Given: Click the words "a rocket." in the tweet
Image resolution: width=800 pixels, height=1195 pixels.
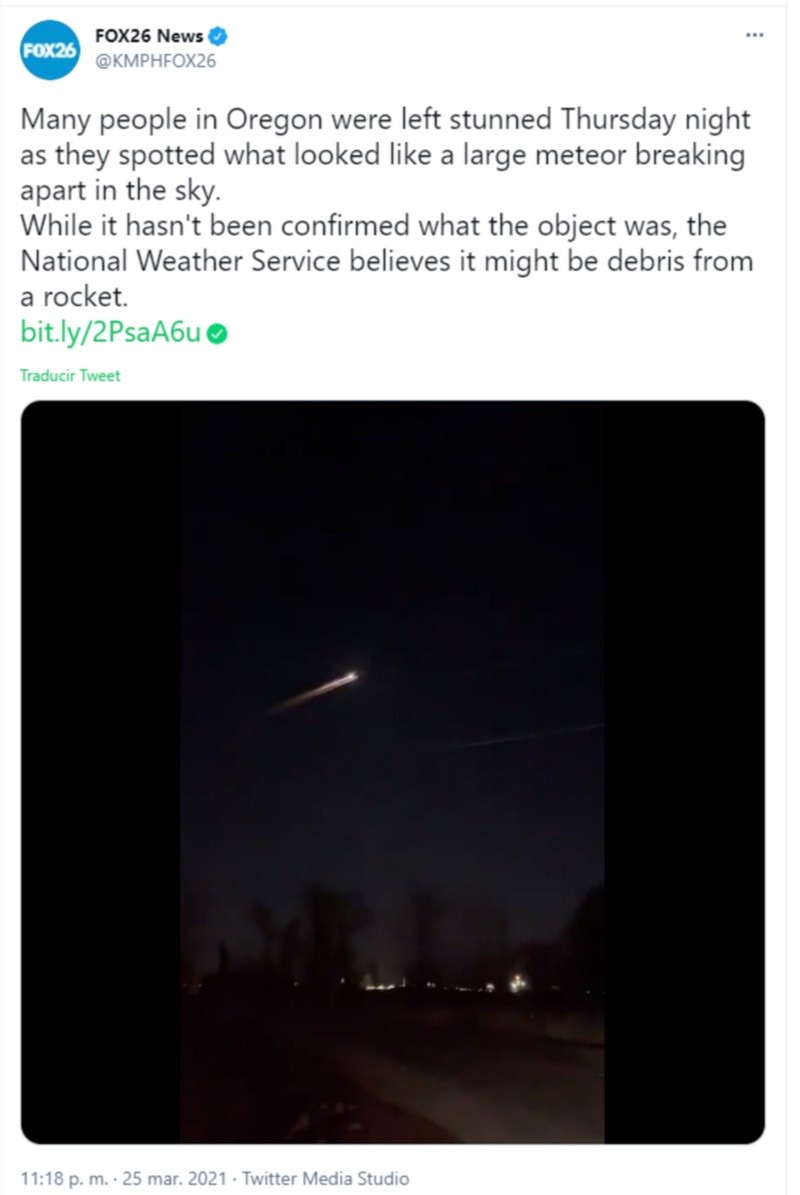Looking at the screenshot, I should pyautogui.click(x=75, y=298).
